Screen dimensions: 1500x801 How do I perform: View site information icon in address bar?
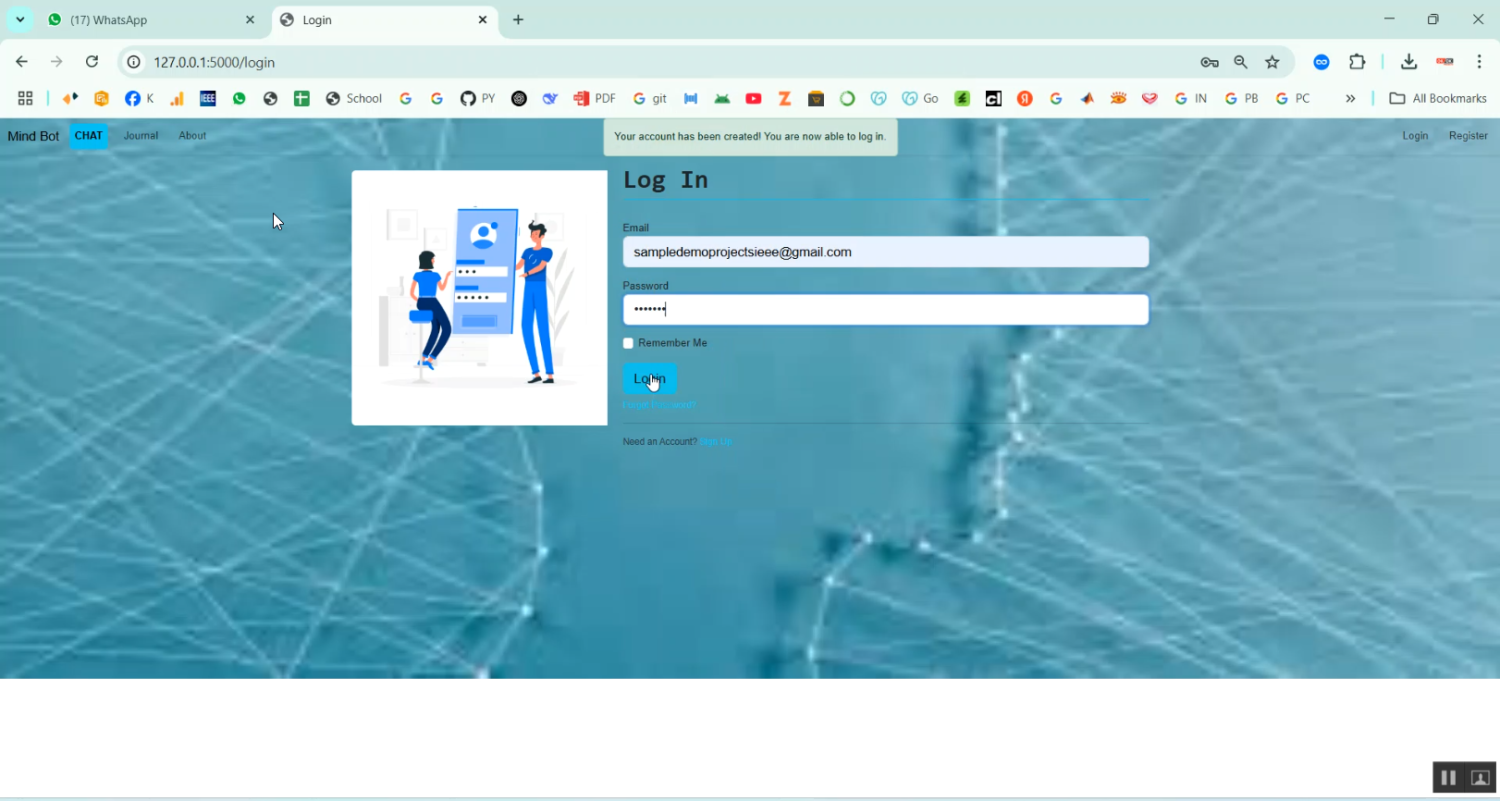coord(134,62)
